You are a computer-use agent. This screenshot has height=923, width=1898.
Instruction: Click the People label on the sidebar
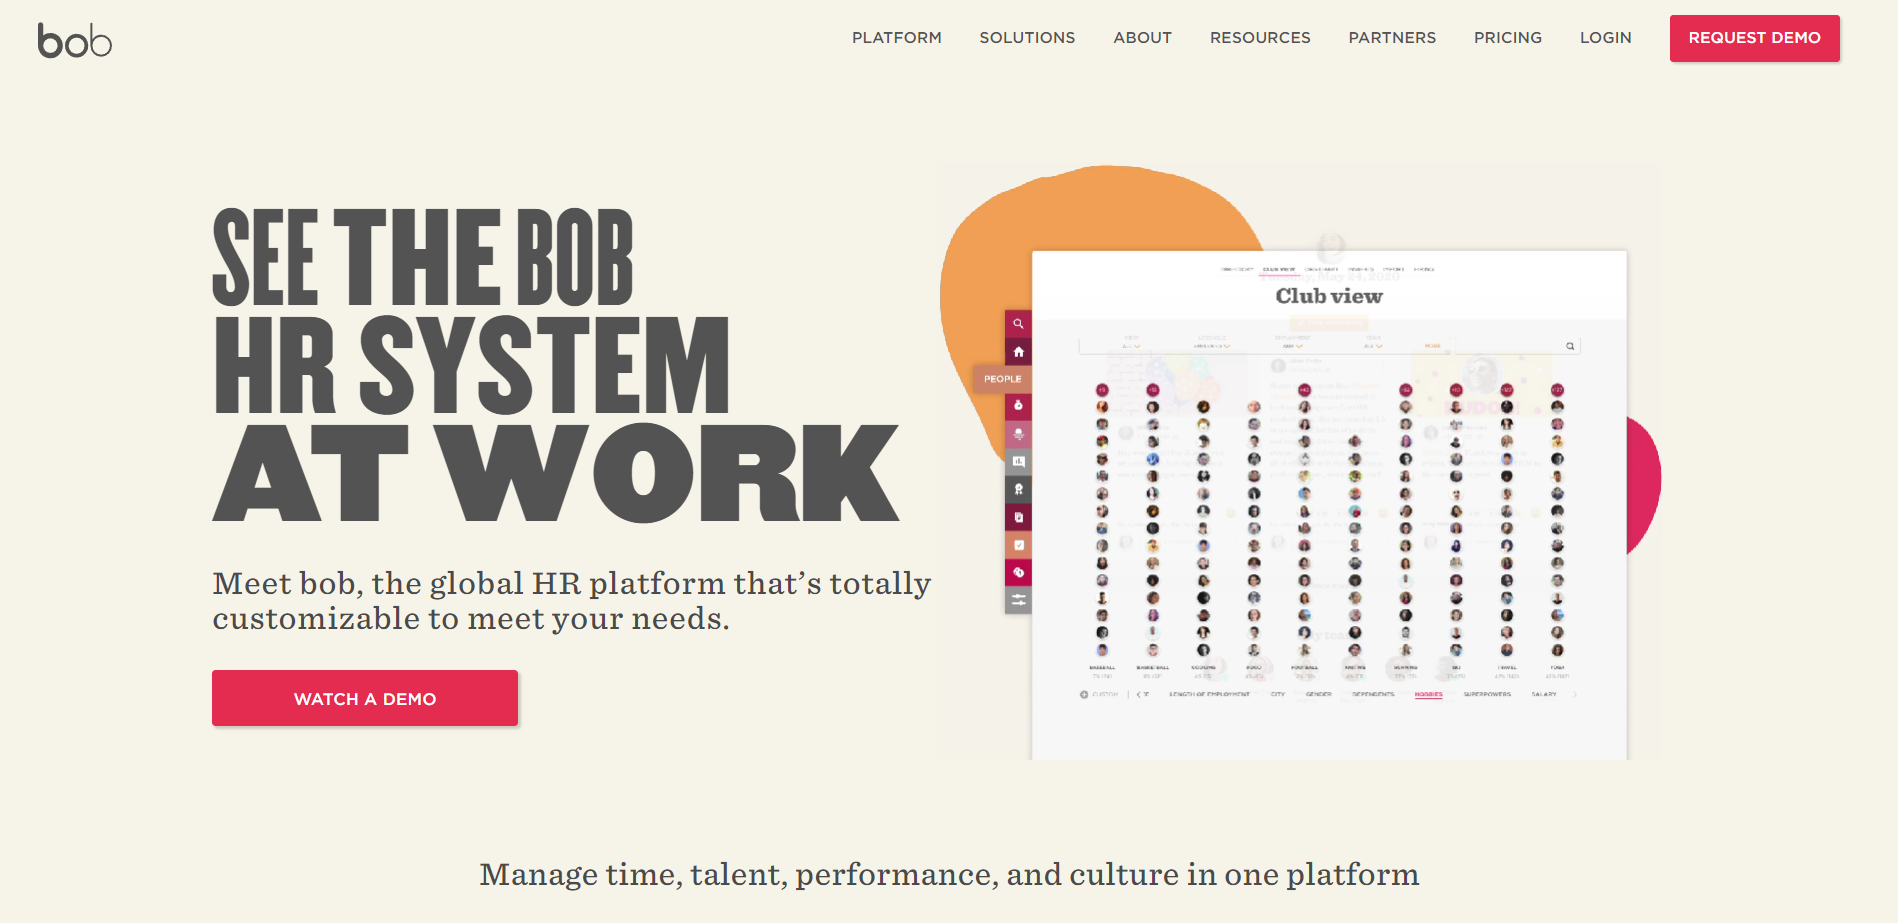coord(1002,379)
